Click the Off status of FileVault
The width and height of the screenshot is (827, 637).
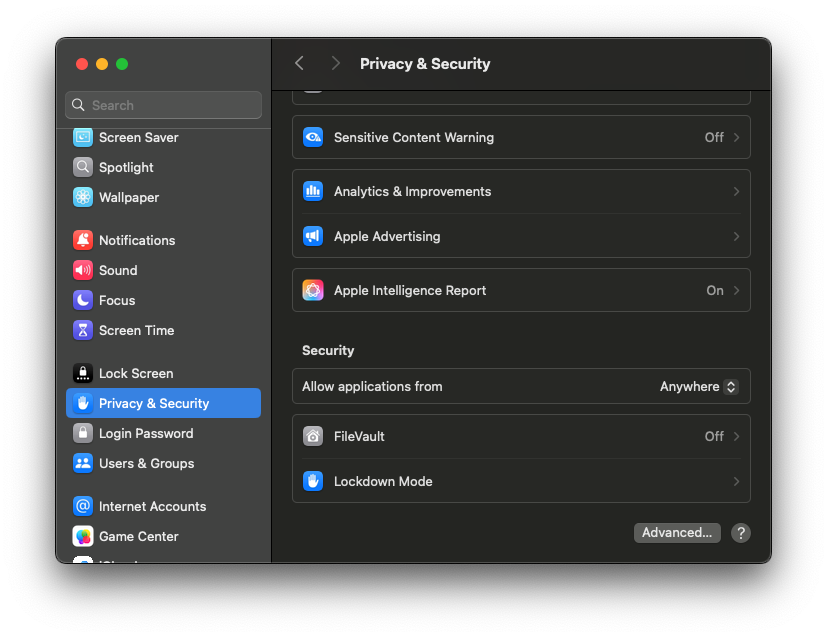[x=714, y=437]
